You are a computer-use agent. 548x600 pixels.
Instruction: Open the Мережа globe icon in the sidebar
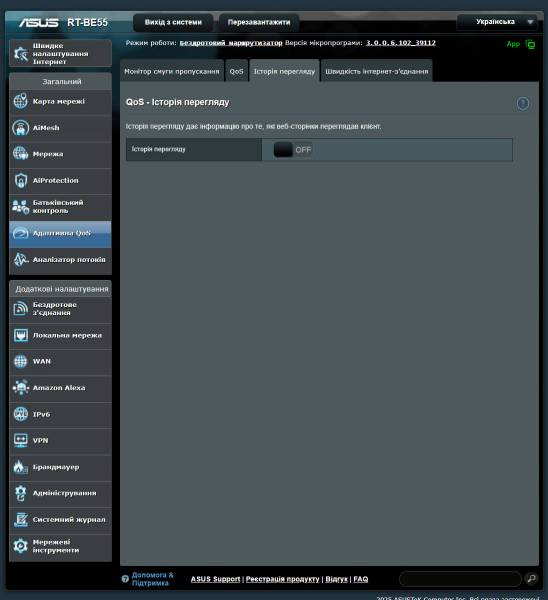(21, 154)
